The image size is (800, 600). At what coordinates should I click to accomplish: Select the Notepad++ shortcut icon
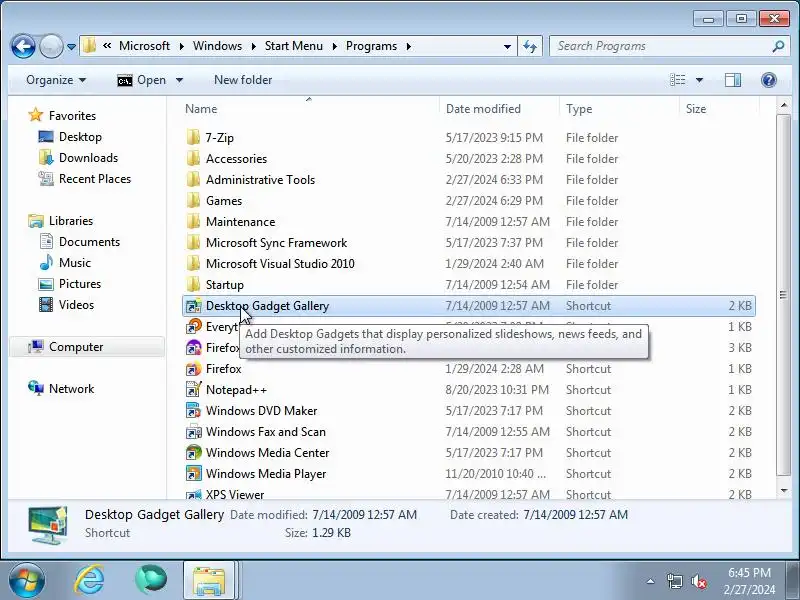point(193,389)
